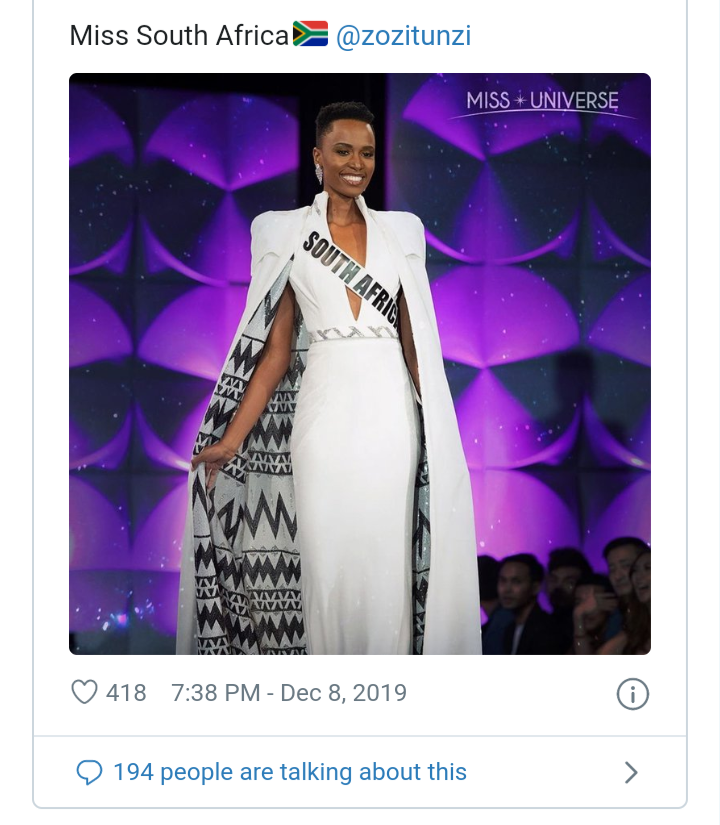Click the South African flag emoji

coord(310,37)
